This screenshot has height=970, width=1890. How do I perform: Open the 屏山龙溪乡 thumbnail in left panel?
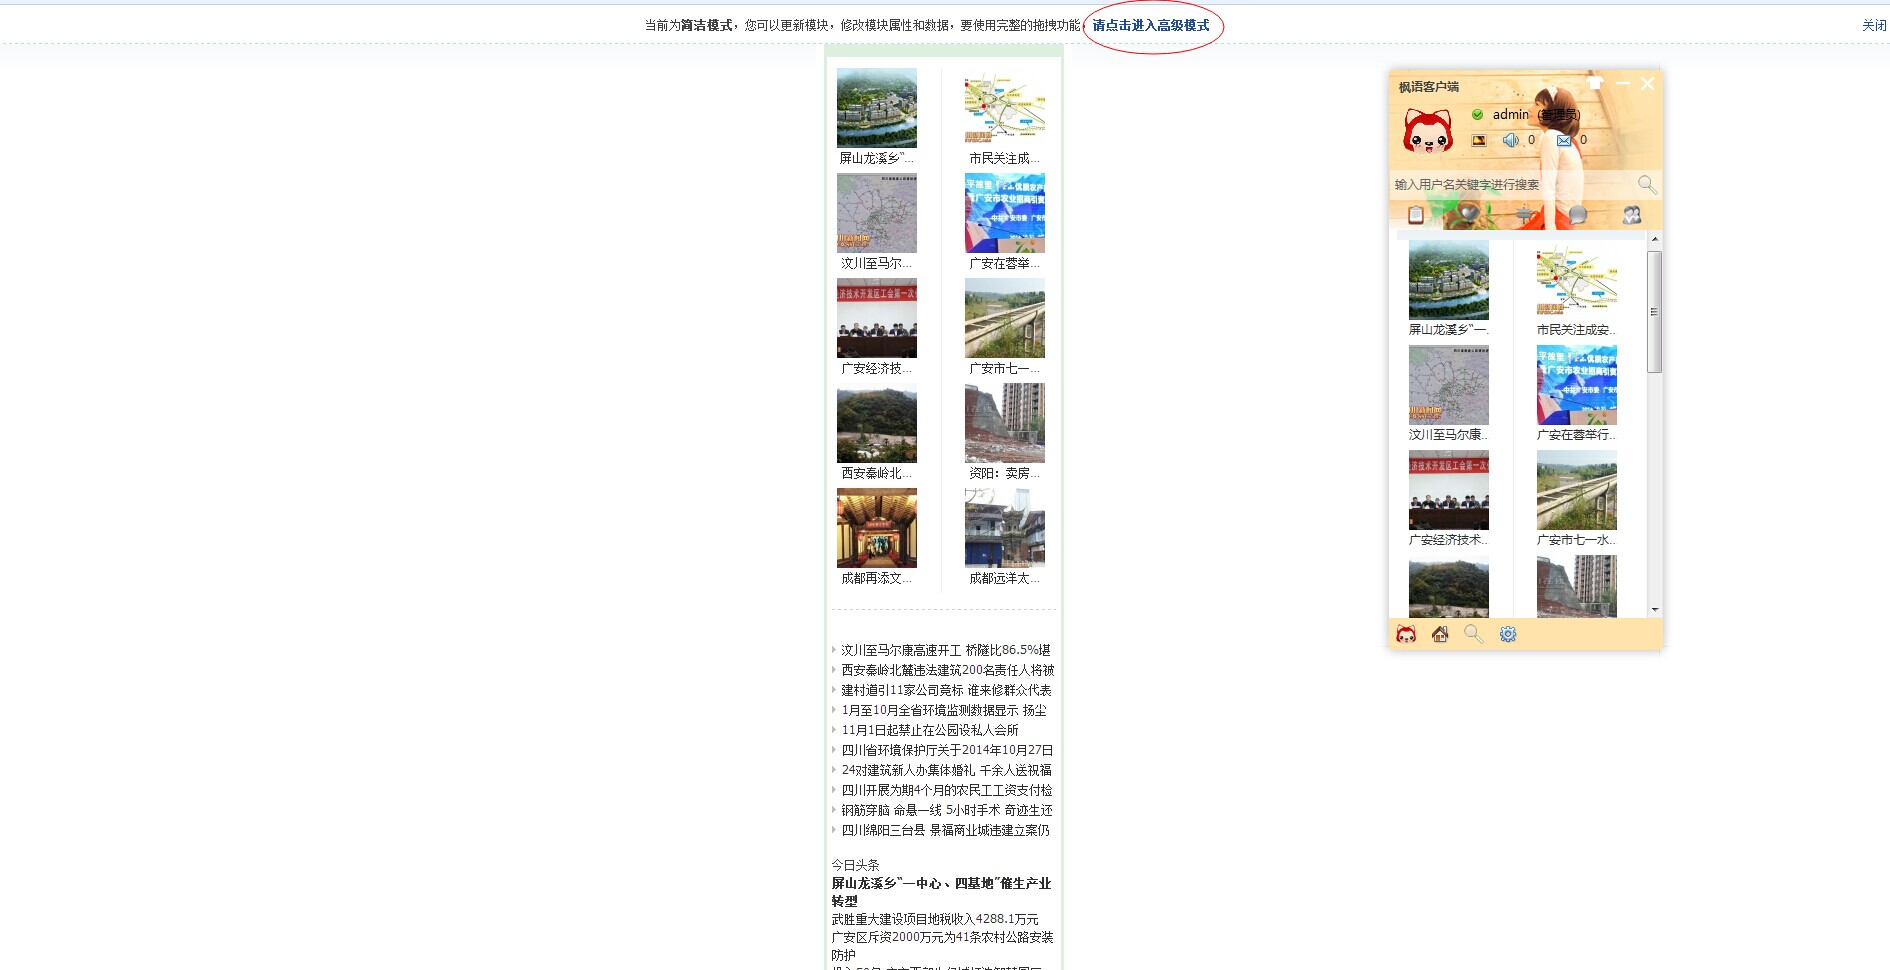tap(877, 108)
